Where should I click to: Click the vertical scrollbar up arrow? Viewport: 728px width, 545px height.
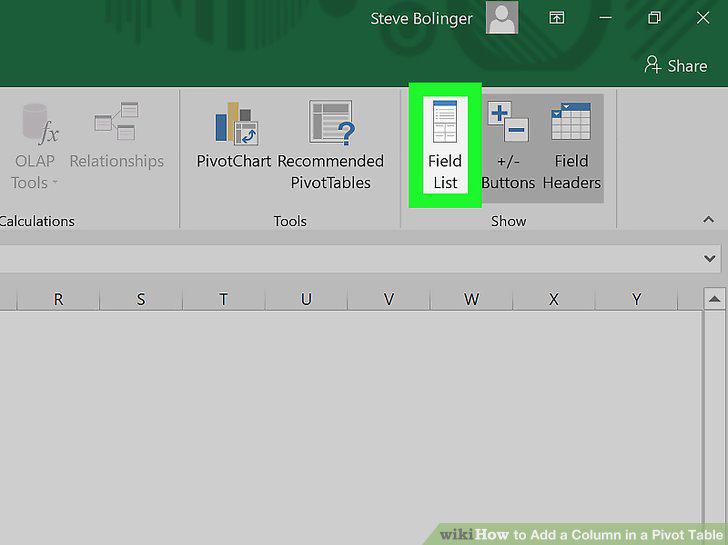[x=715, y=299]
